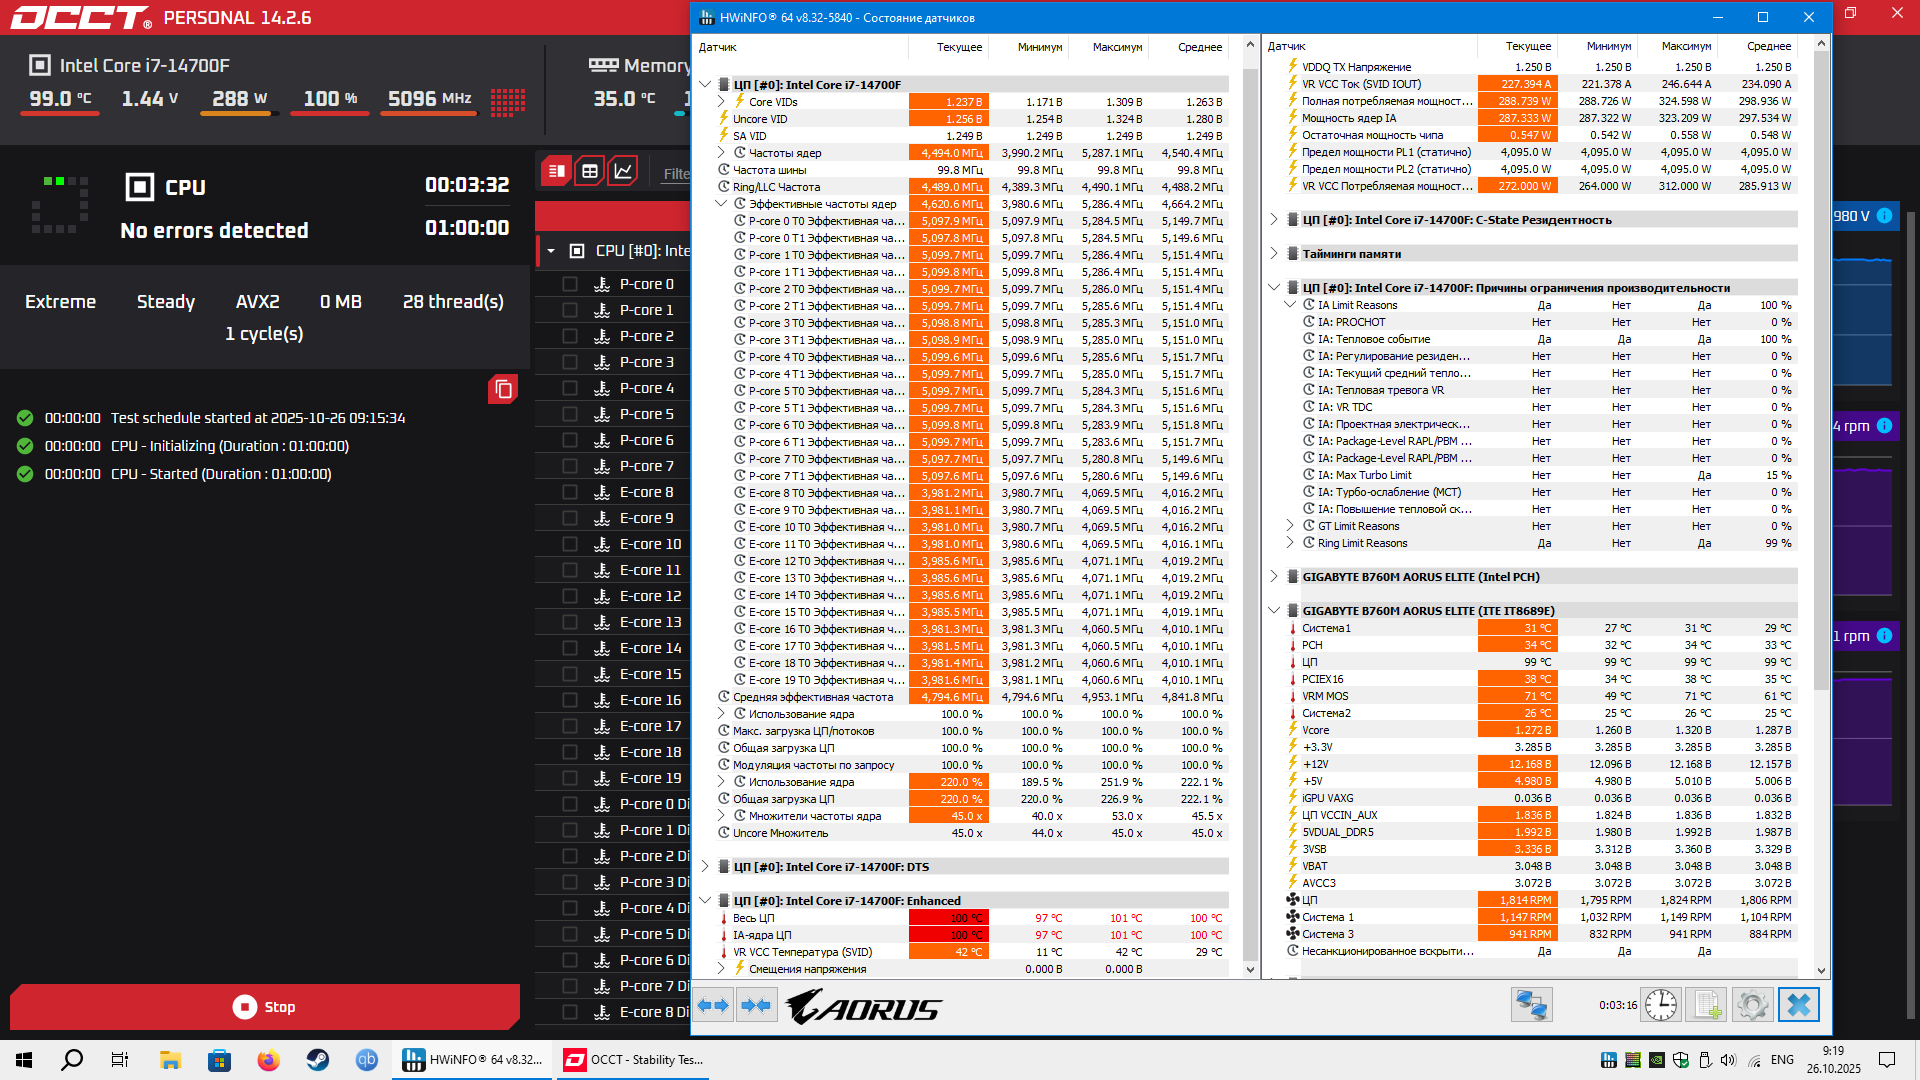Check the P-core 4 checkbox
This screenshot has height=1080, width=1920.
(x=570, y=388)
